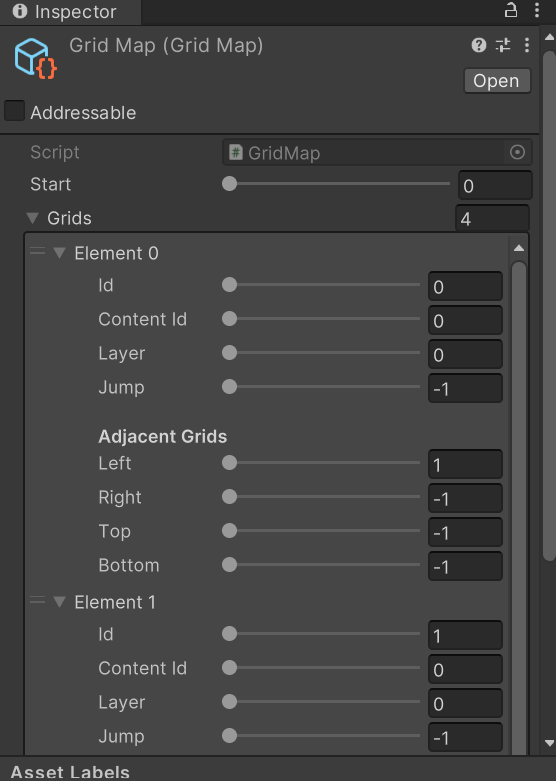Enable the Addressable checkbox
Image resolution: width=556 pixels, height=781 pixels.
14,111
